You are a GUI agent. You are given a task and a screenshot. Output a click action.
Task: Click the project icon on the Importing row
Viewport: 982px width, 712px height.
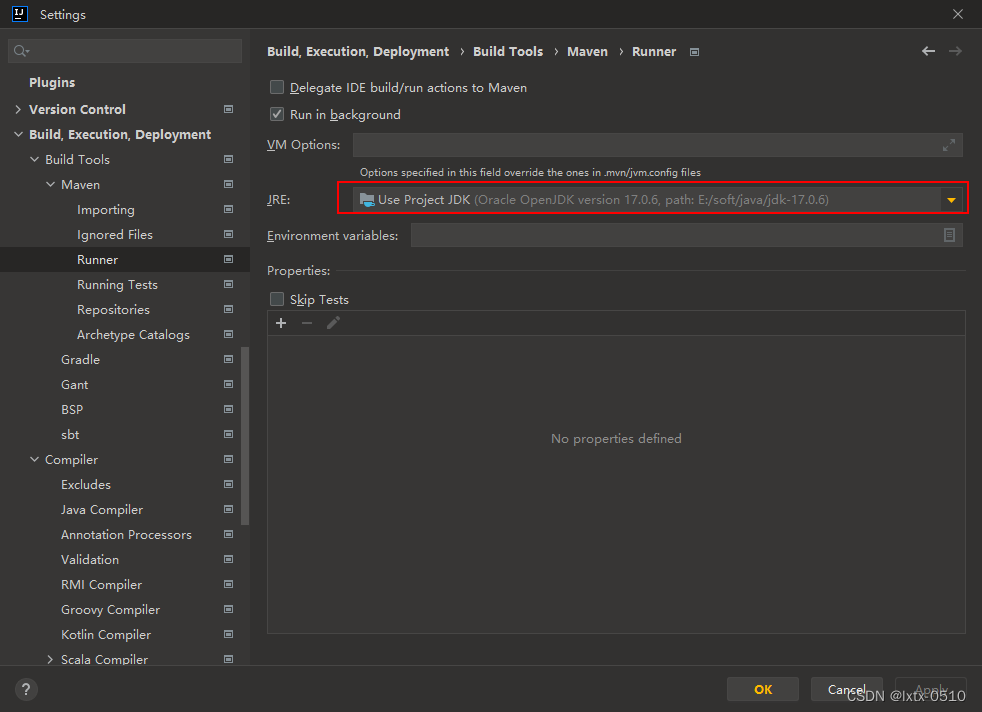point(229,209)
